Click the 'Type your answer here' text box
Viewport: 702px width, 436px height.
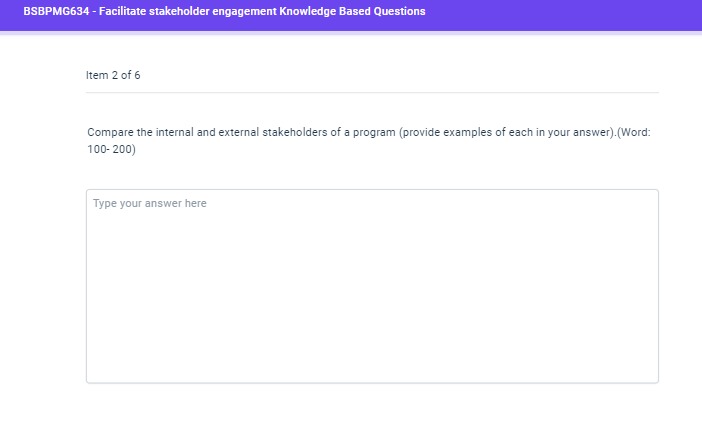(372, 286)
